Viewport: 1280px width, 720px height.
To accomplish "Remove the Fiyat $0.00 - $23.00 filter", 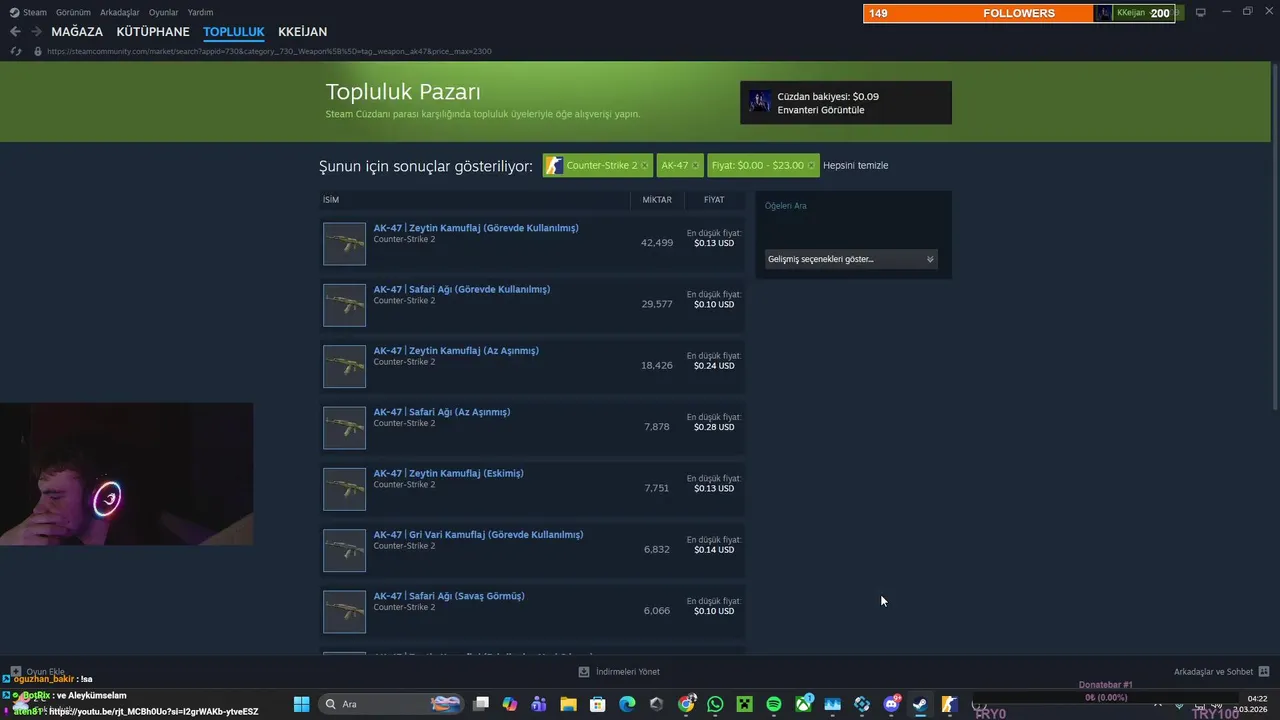I will [811, 165].
